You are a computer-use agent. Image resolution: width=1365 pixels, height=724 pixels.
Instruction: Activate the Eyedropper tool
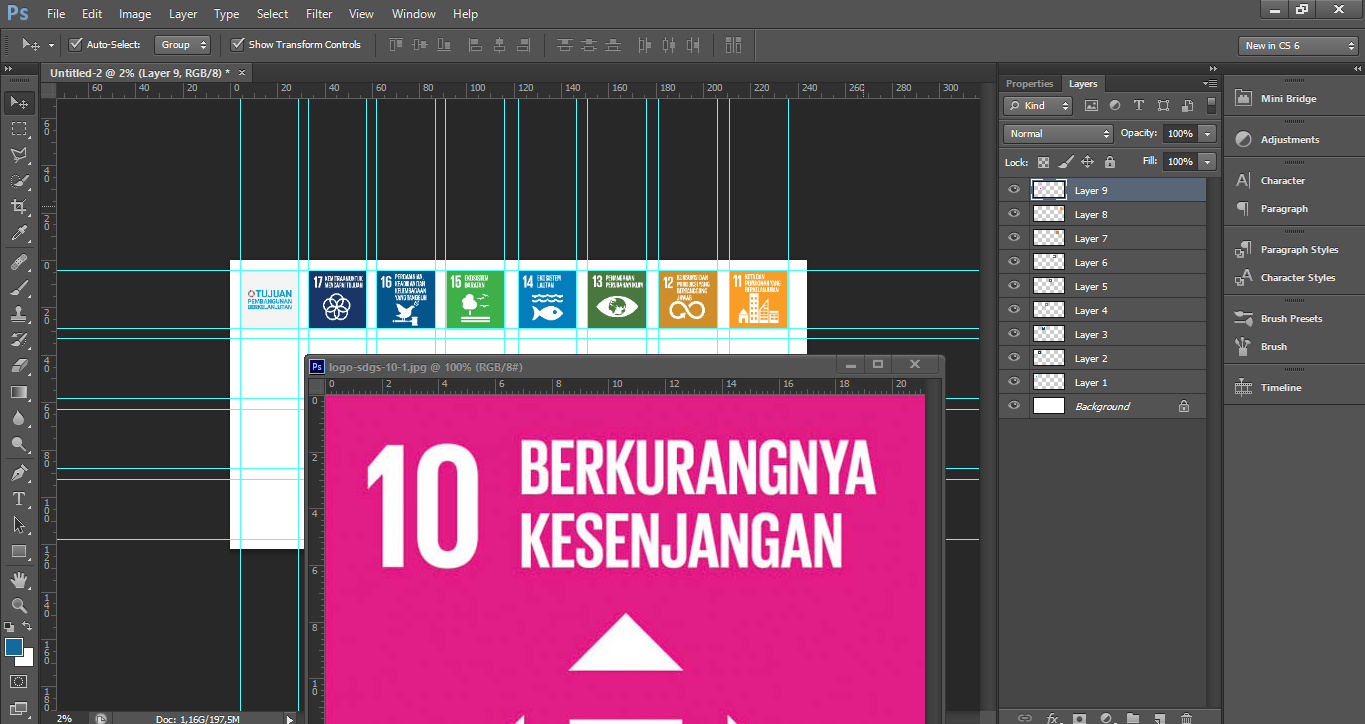tap(18, 234)
